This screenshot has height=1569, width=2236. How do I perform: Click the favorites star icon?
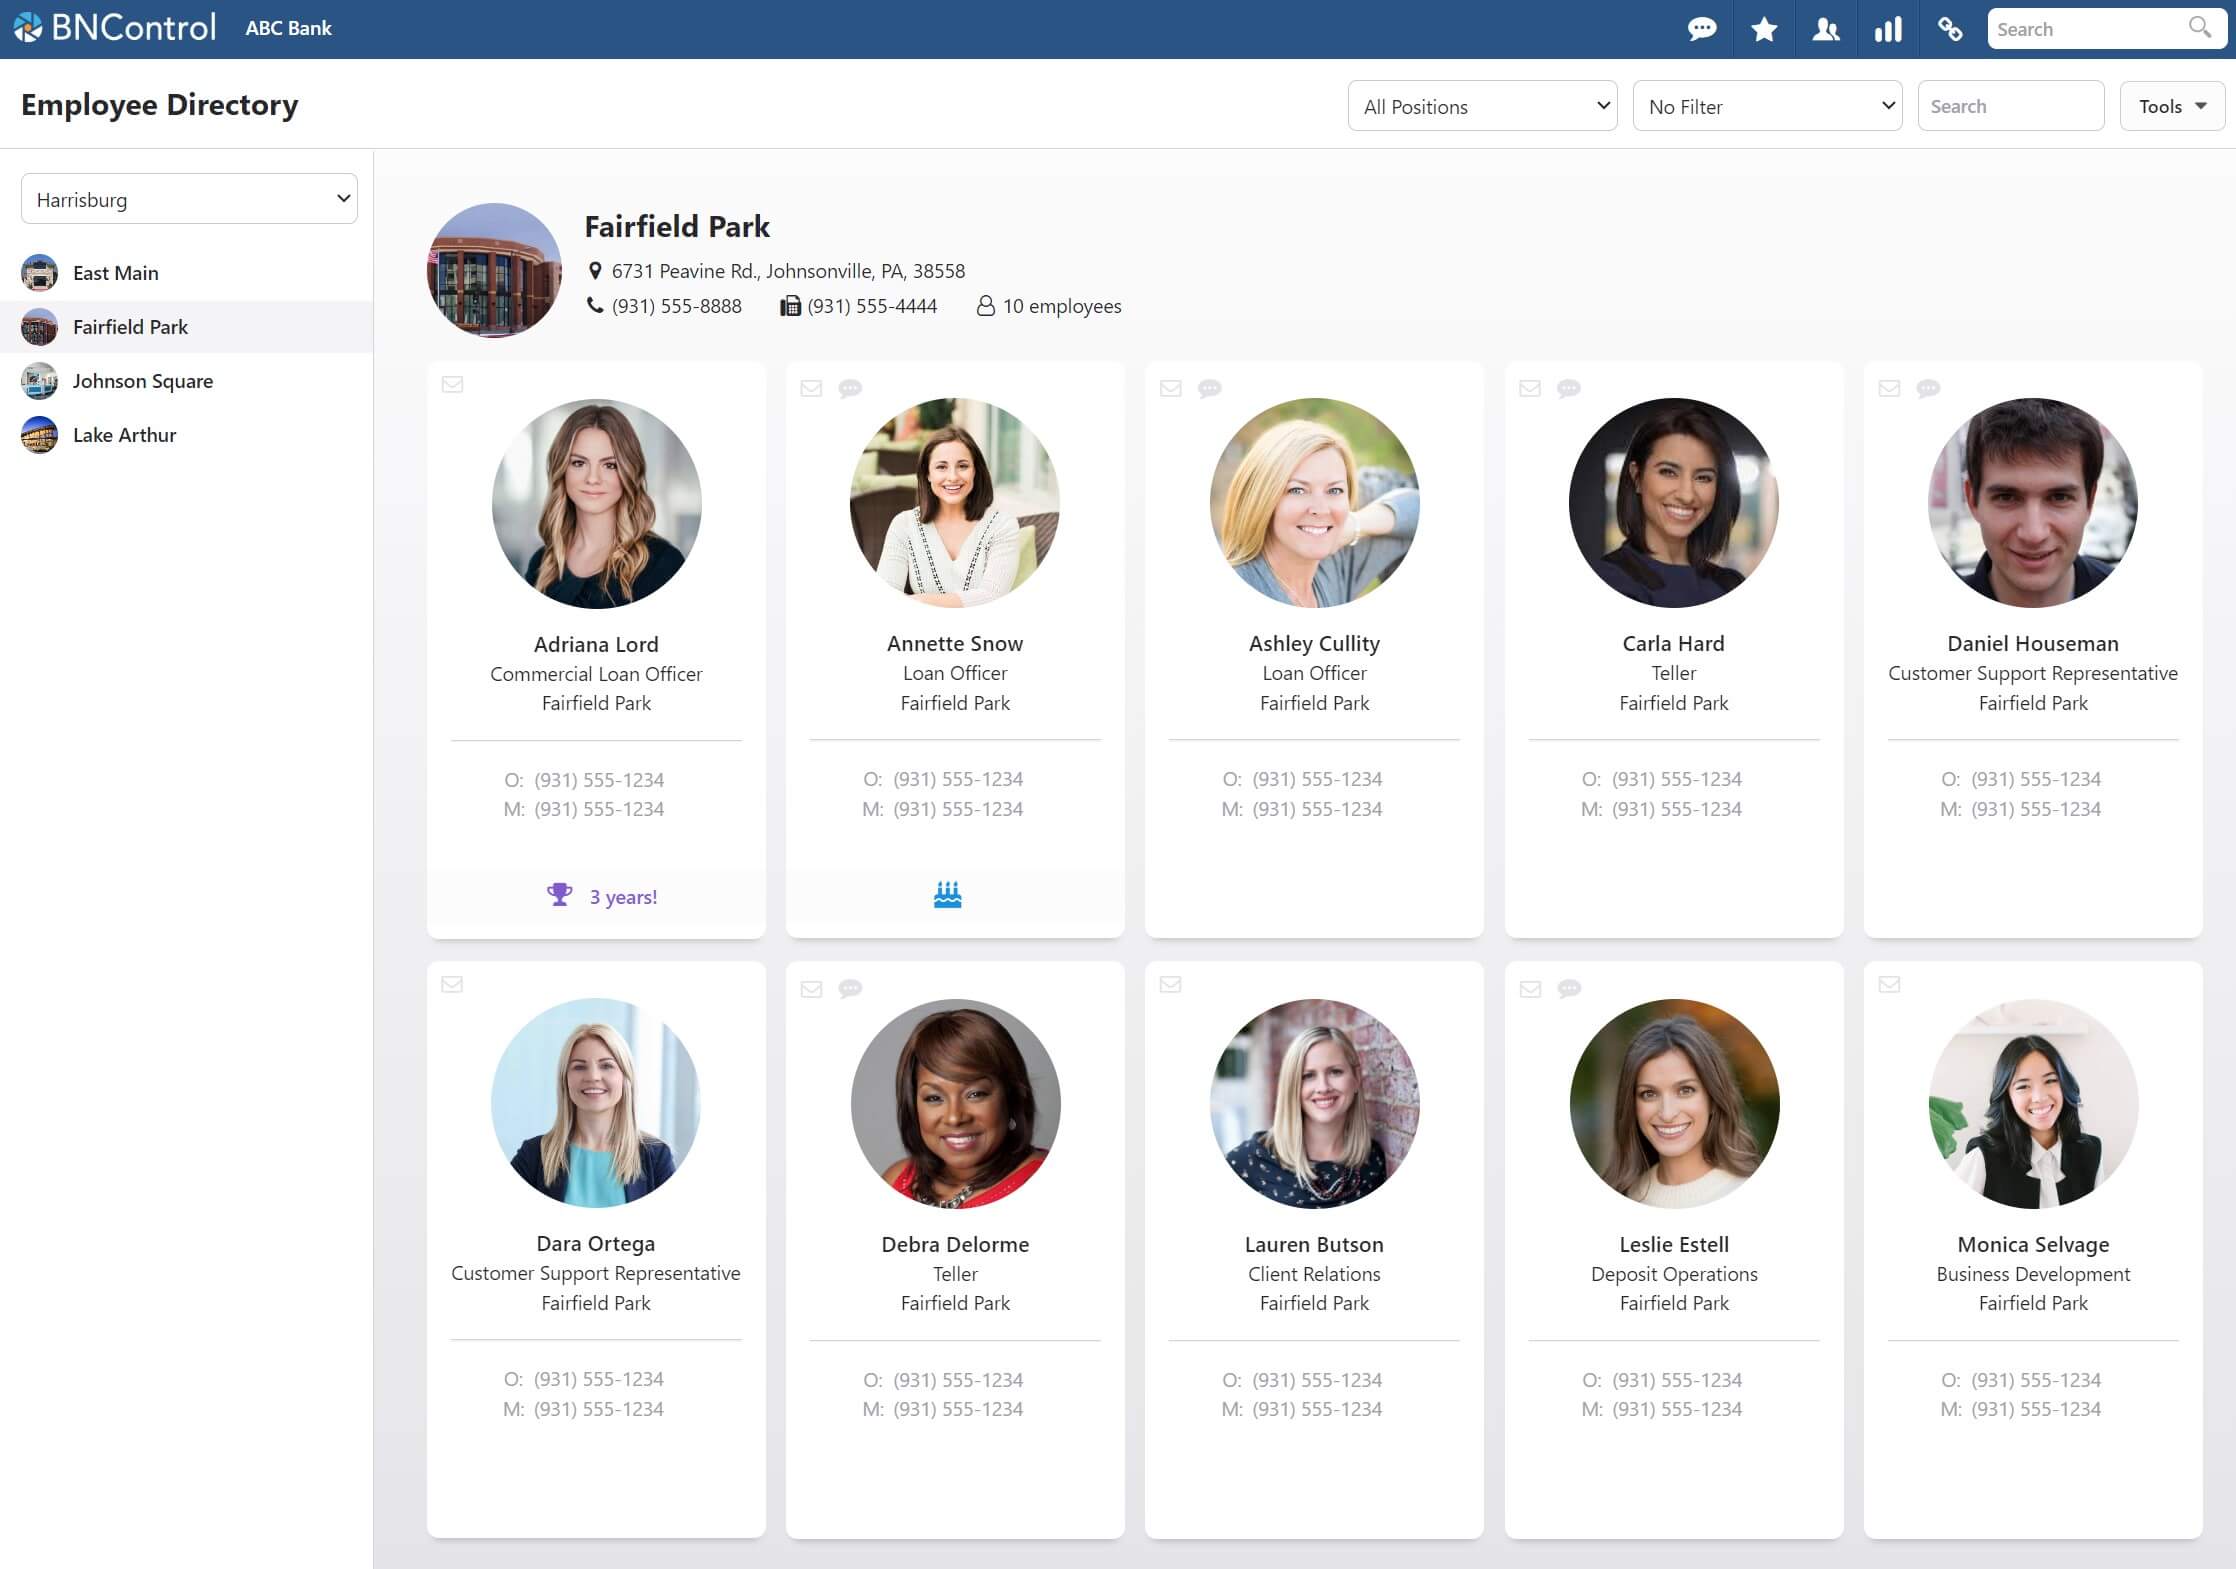tap(1764, 29)
